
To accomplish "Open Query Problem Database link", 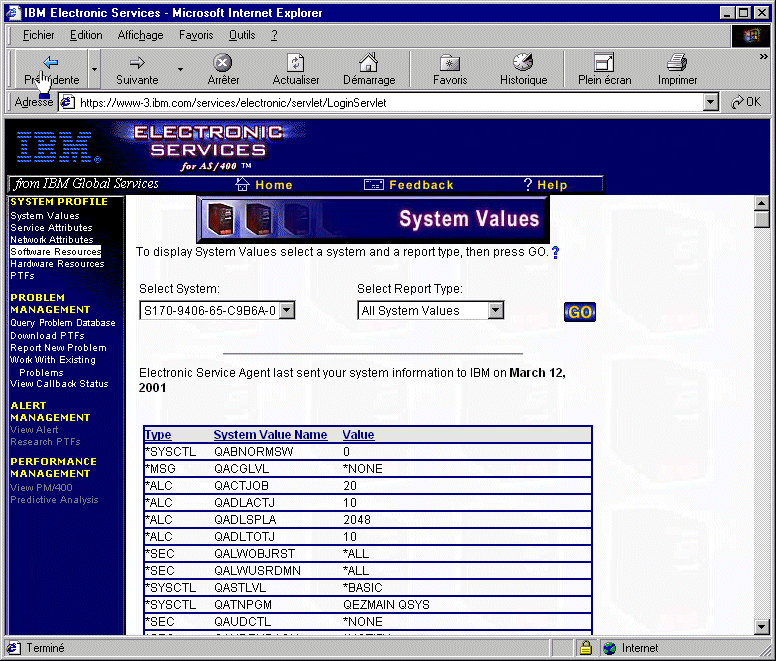I will 63,323.
